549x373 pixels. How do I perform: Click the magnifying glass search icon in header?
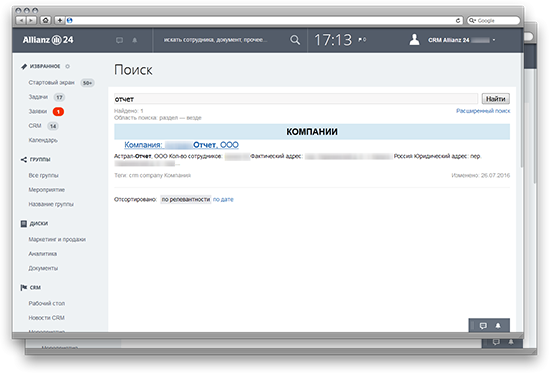click(x=295, y=40)
